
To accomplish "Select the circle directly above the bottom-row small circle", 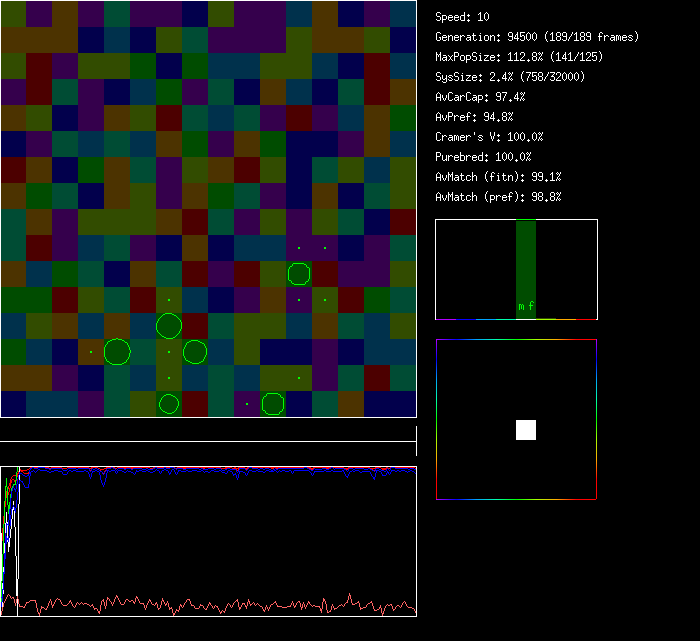I will click(x=169, y=326).
